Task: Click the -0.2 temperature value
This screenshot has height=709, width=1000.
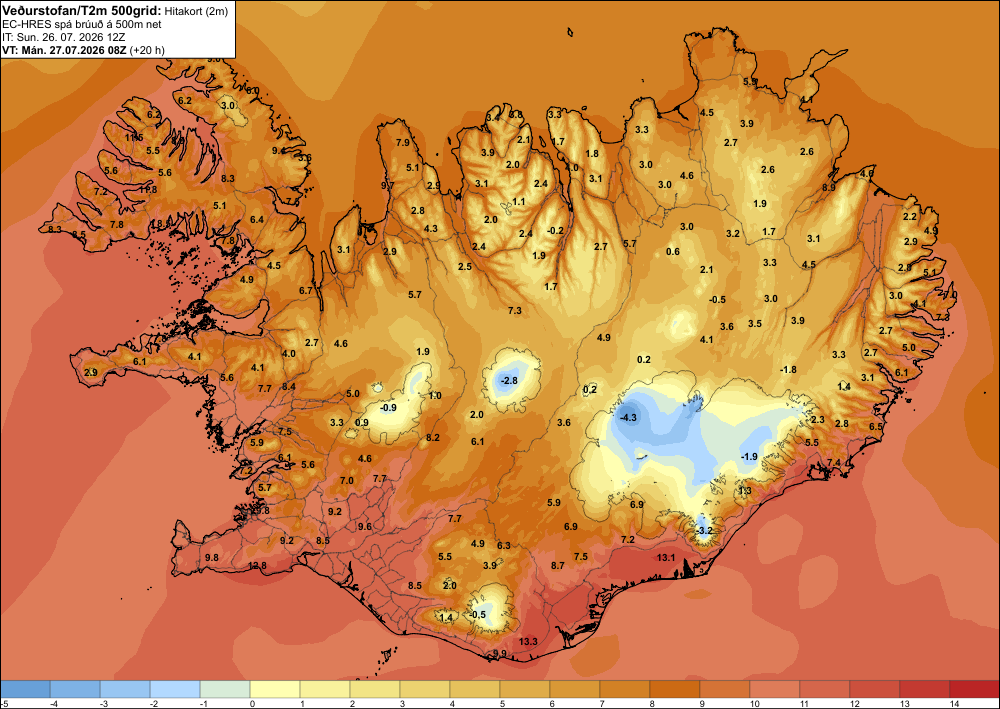Action: coord(556,231)
